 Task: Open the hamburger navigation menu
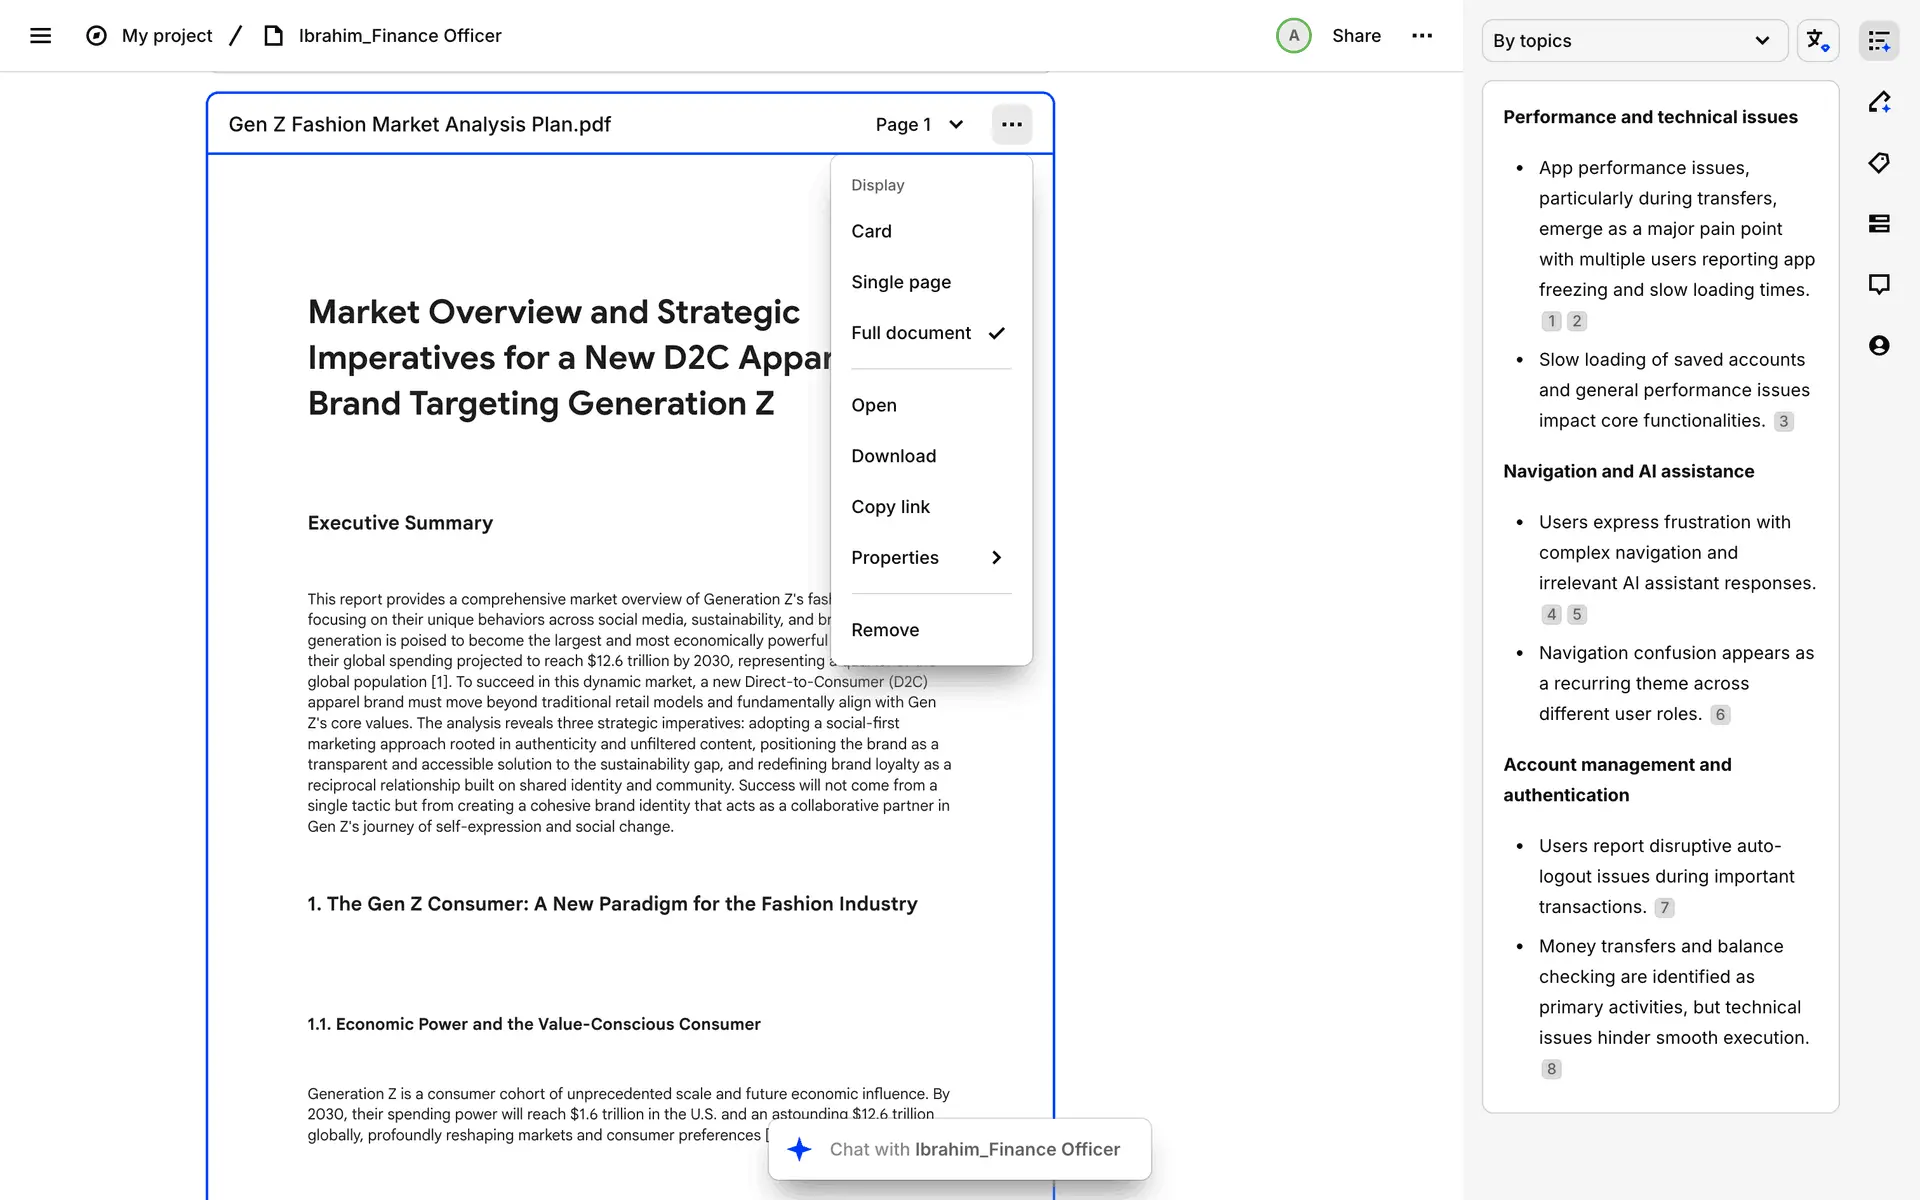coord(40,36)
